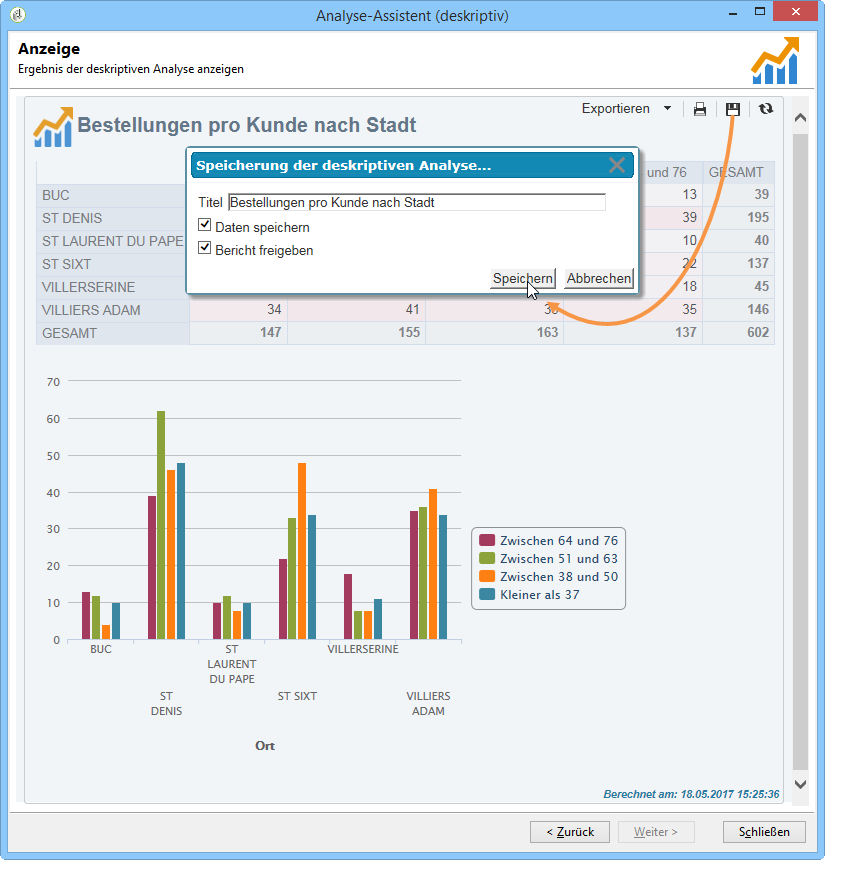
Task: Click the app icon in title bar
Action: click(18, 15)
